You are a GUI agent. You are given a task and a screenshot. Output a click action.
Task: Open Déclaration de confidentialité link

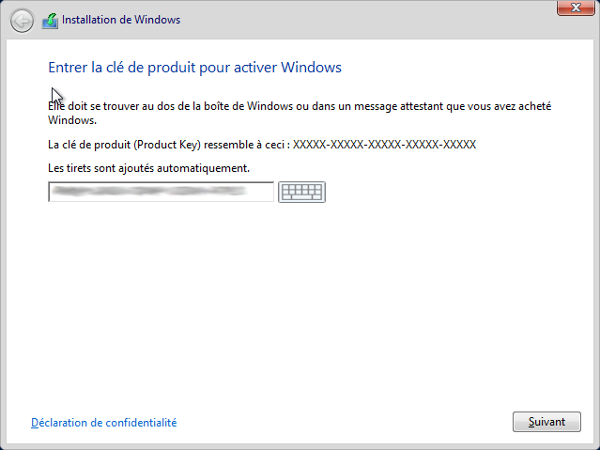[104, 422]
